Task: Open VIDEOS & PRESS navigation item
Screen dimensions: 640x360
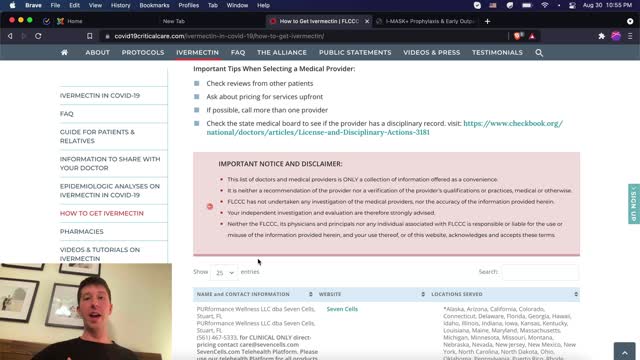Action: click(x=431, y=53)
